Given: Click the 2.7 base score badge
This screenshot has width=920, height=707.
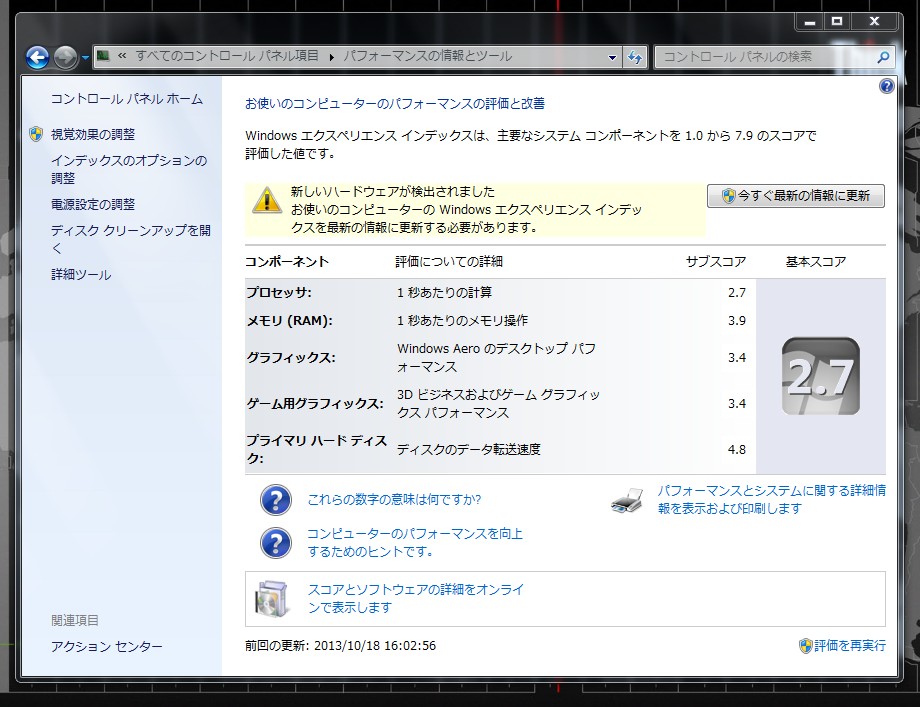Looking at the screenshot, I should (x=821, y=376).
